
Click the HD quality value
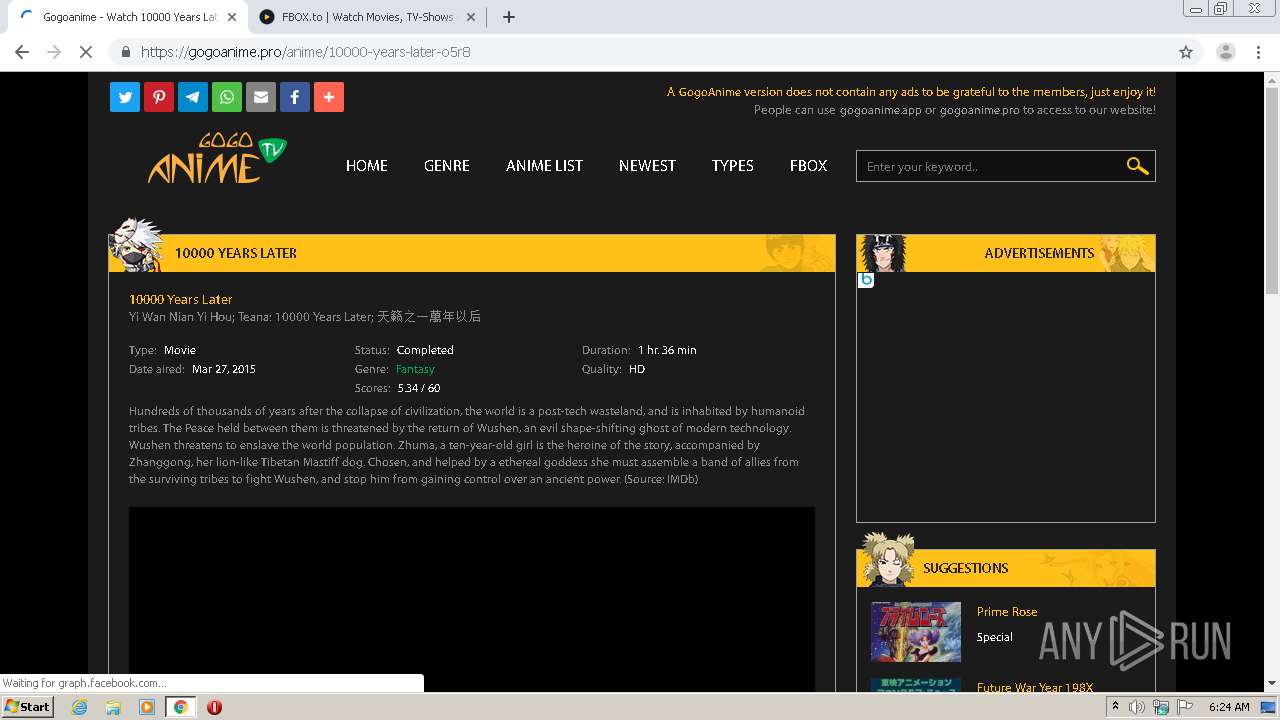click(637, 369)
